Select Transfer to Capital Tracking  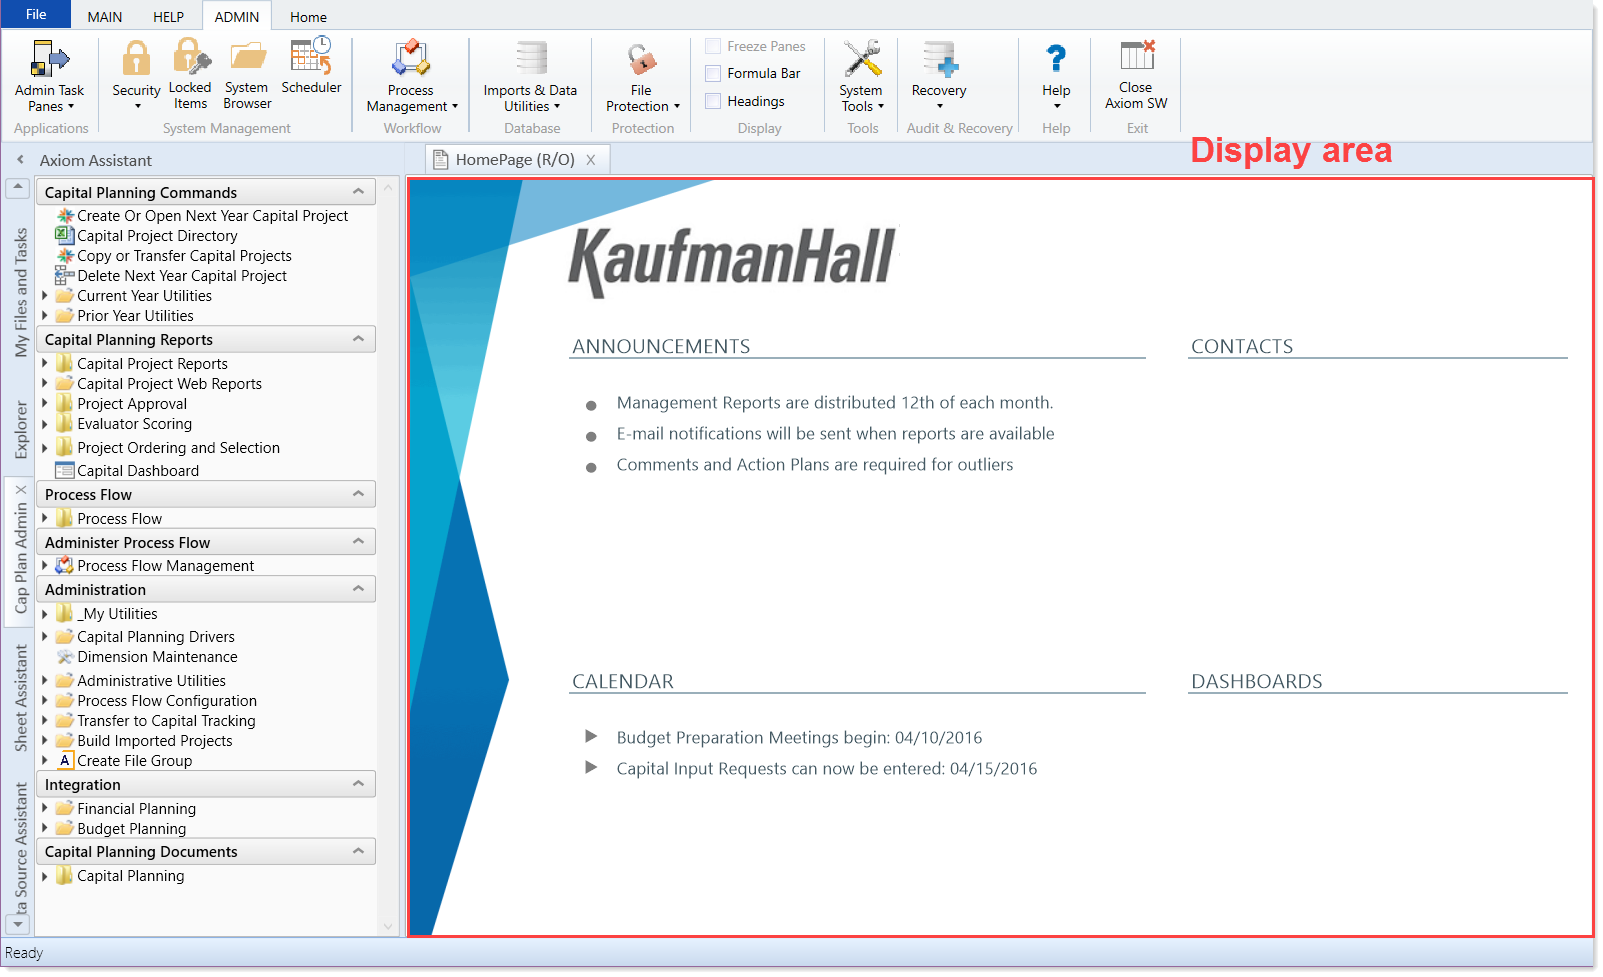(166, 721)
